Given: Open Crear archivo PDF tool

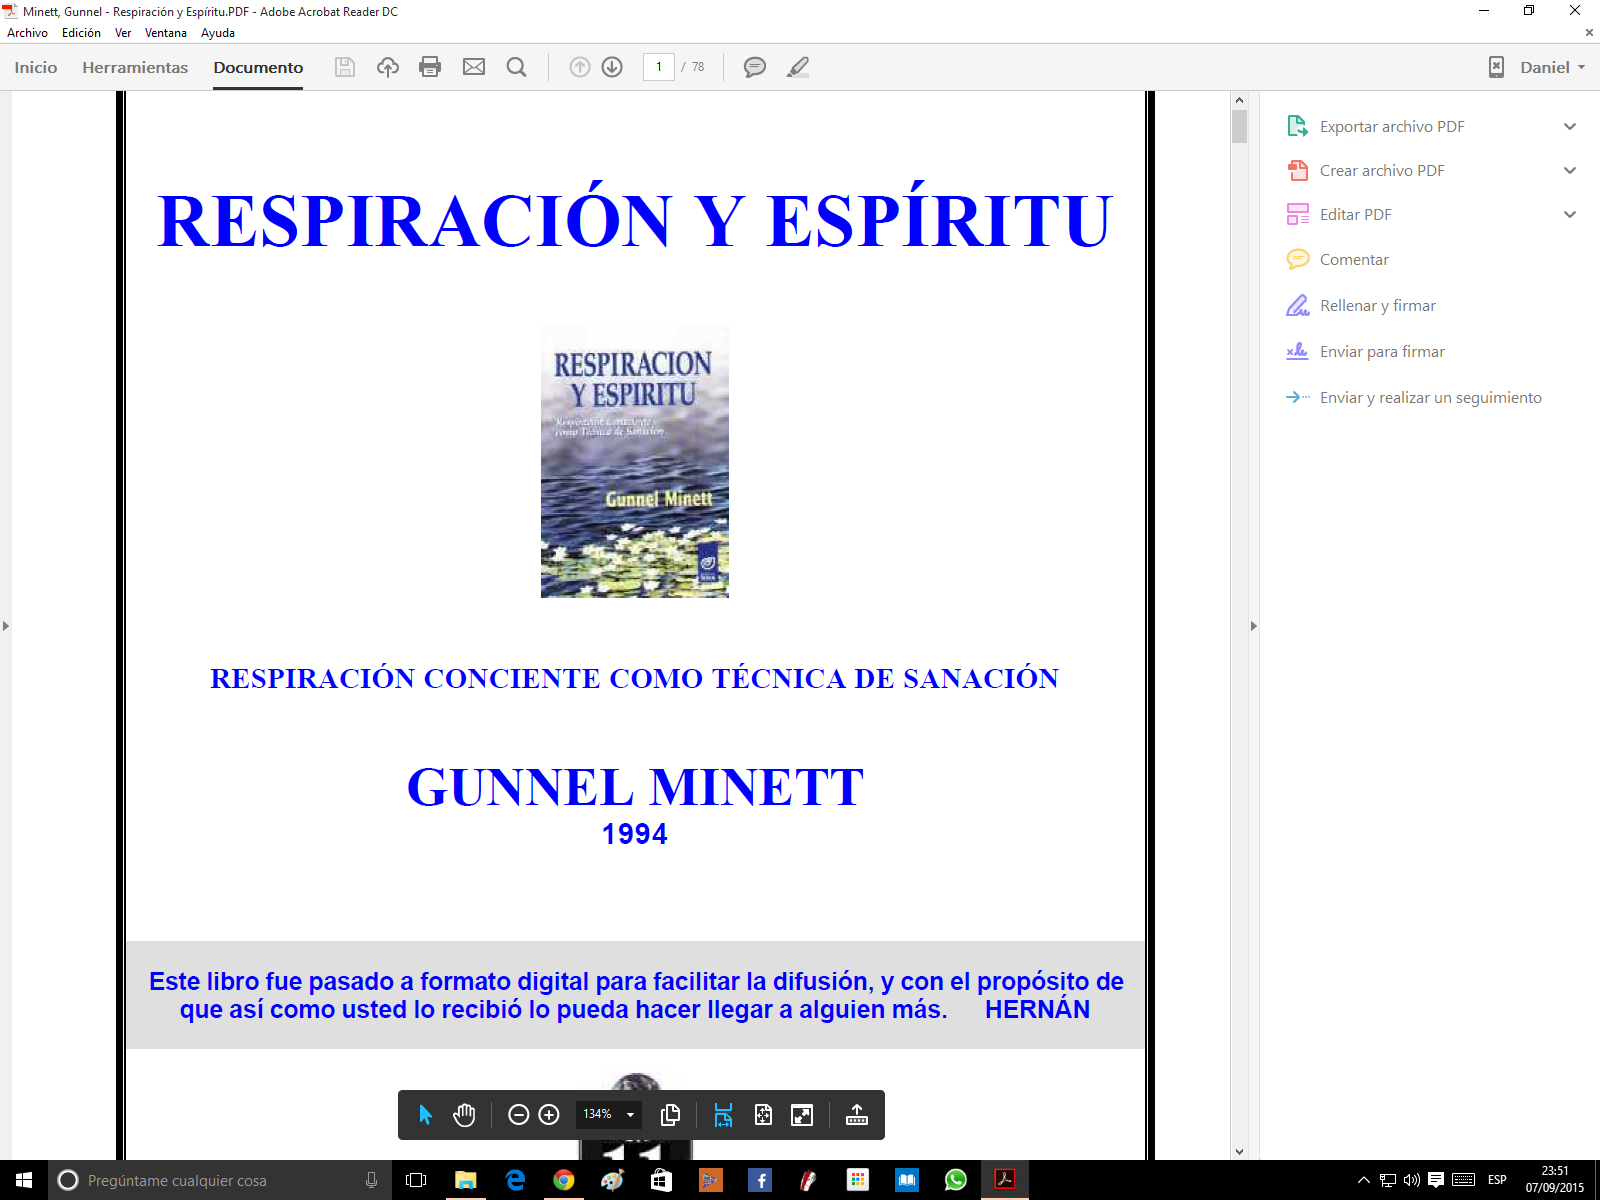Looking at the screenshot, I should tap(1381, 171).
